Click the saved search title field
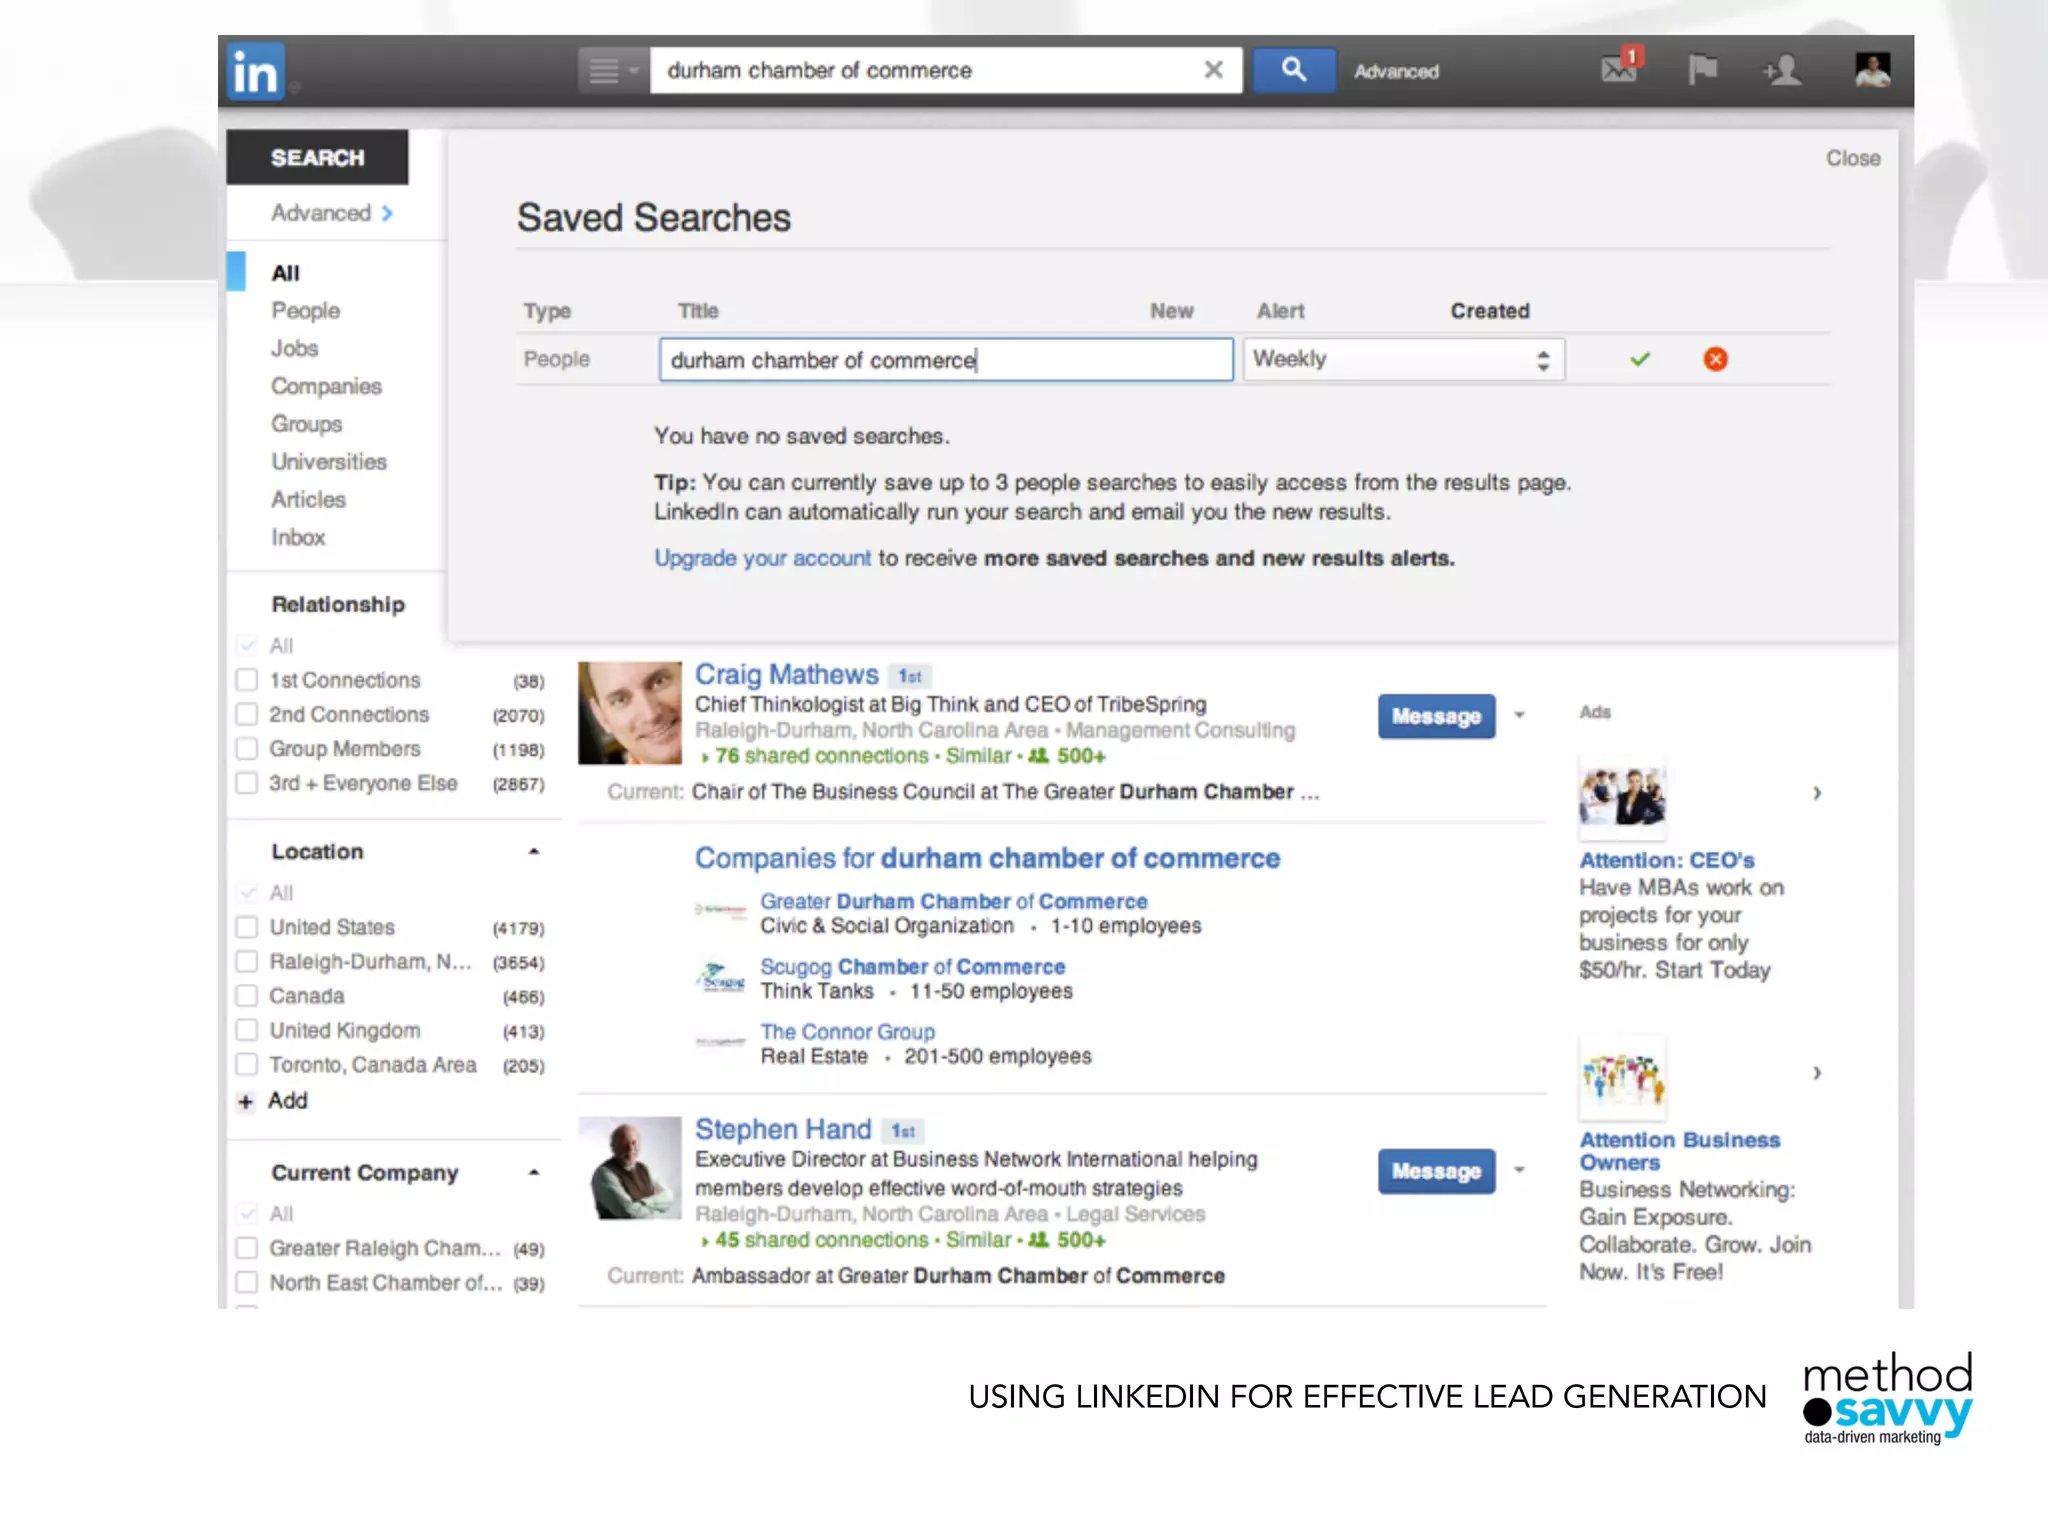 tap(946, 359)
